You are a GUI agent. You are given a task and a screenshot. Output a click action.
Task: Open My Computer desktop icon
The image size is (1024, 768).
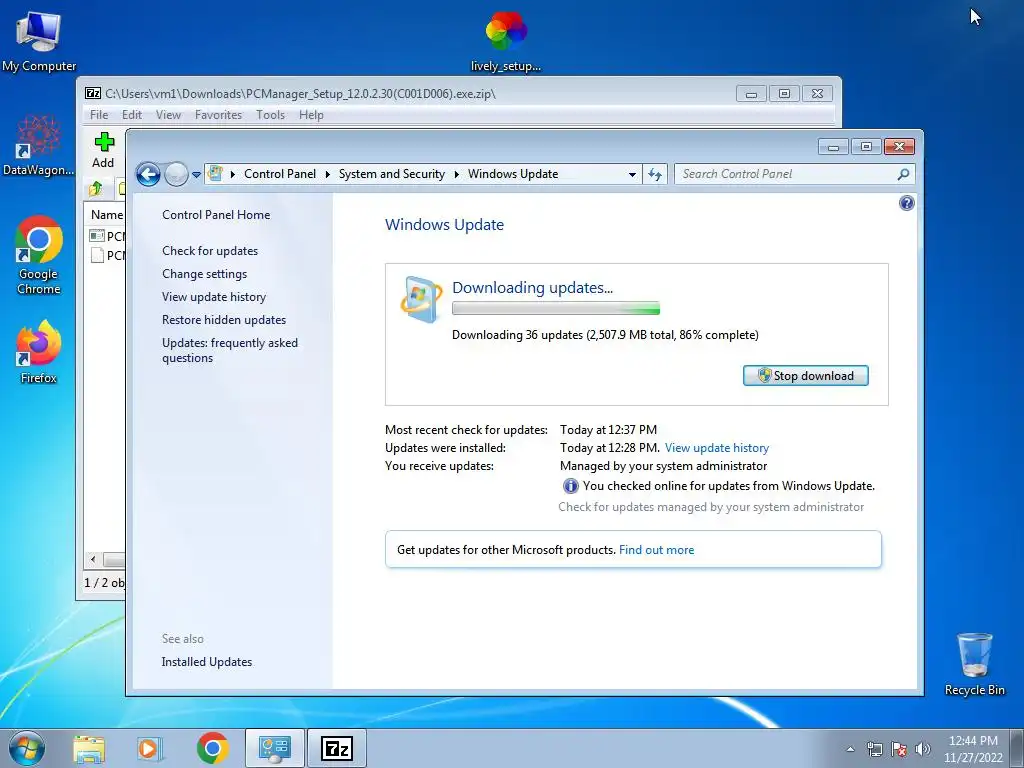pos(39,40)
